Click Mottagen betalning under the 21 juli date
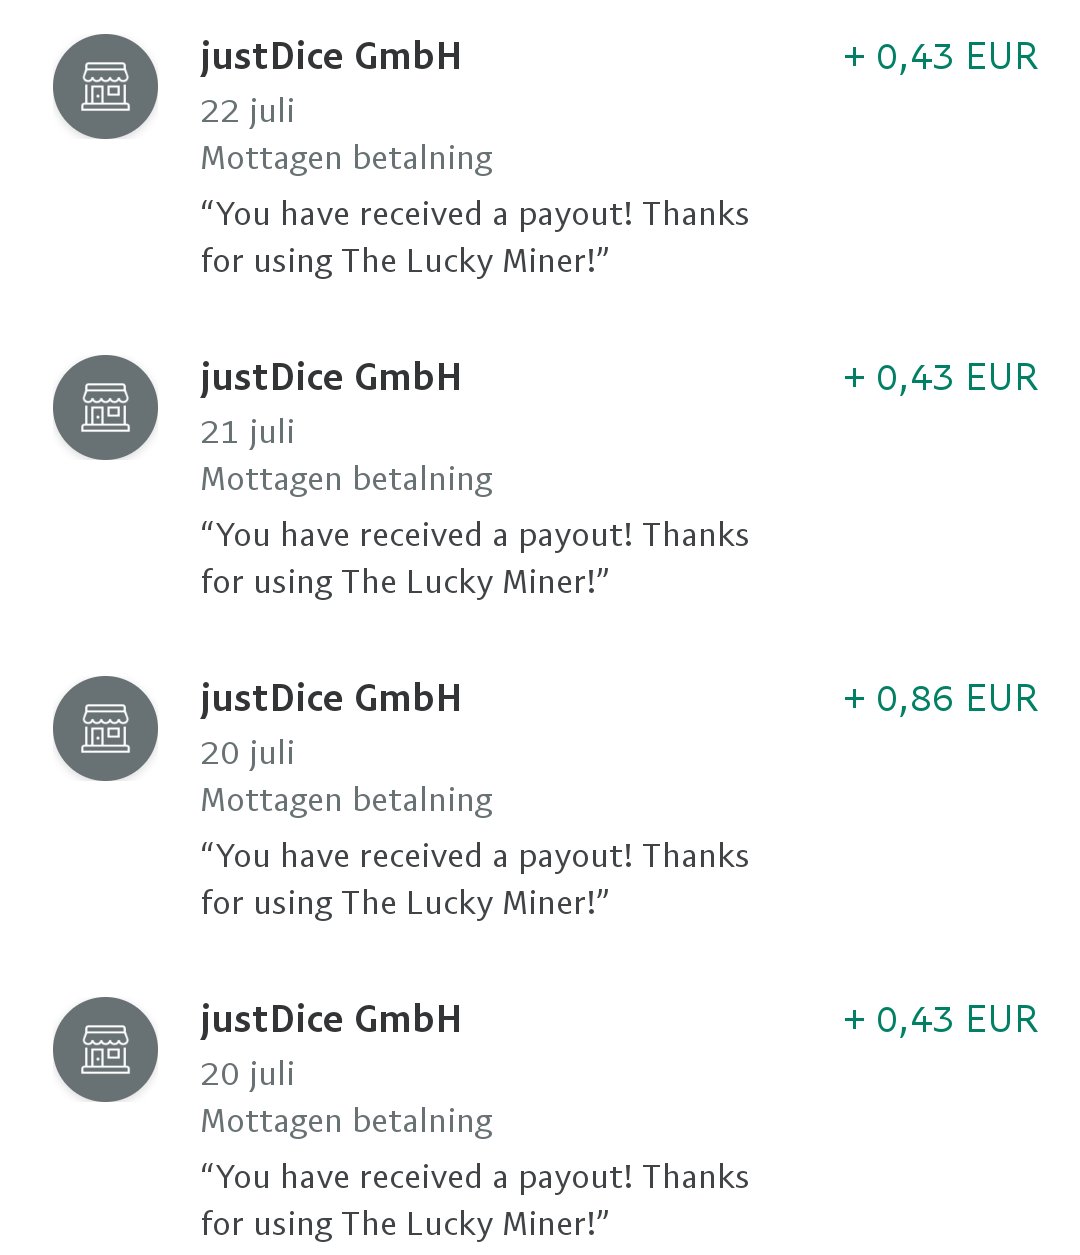 [x=347, y=479]
